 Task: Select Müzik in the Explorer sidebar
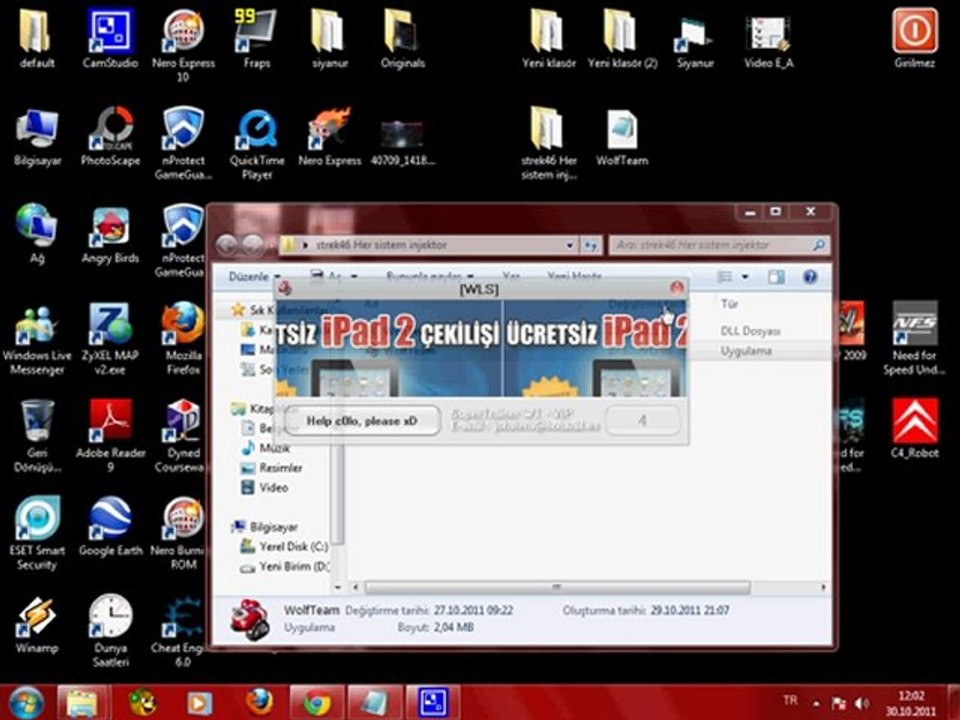pos(268,448)
